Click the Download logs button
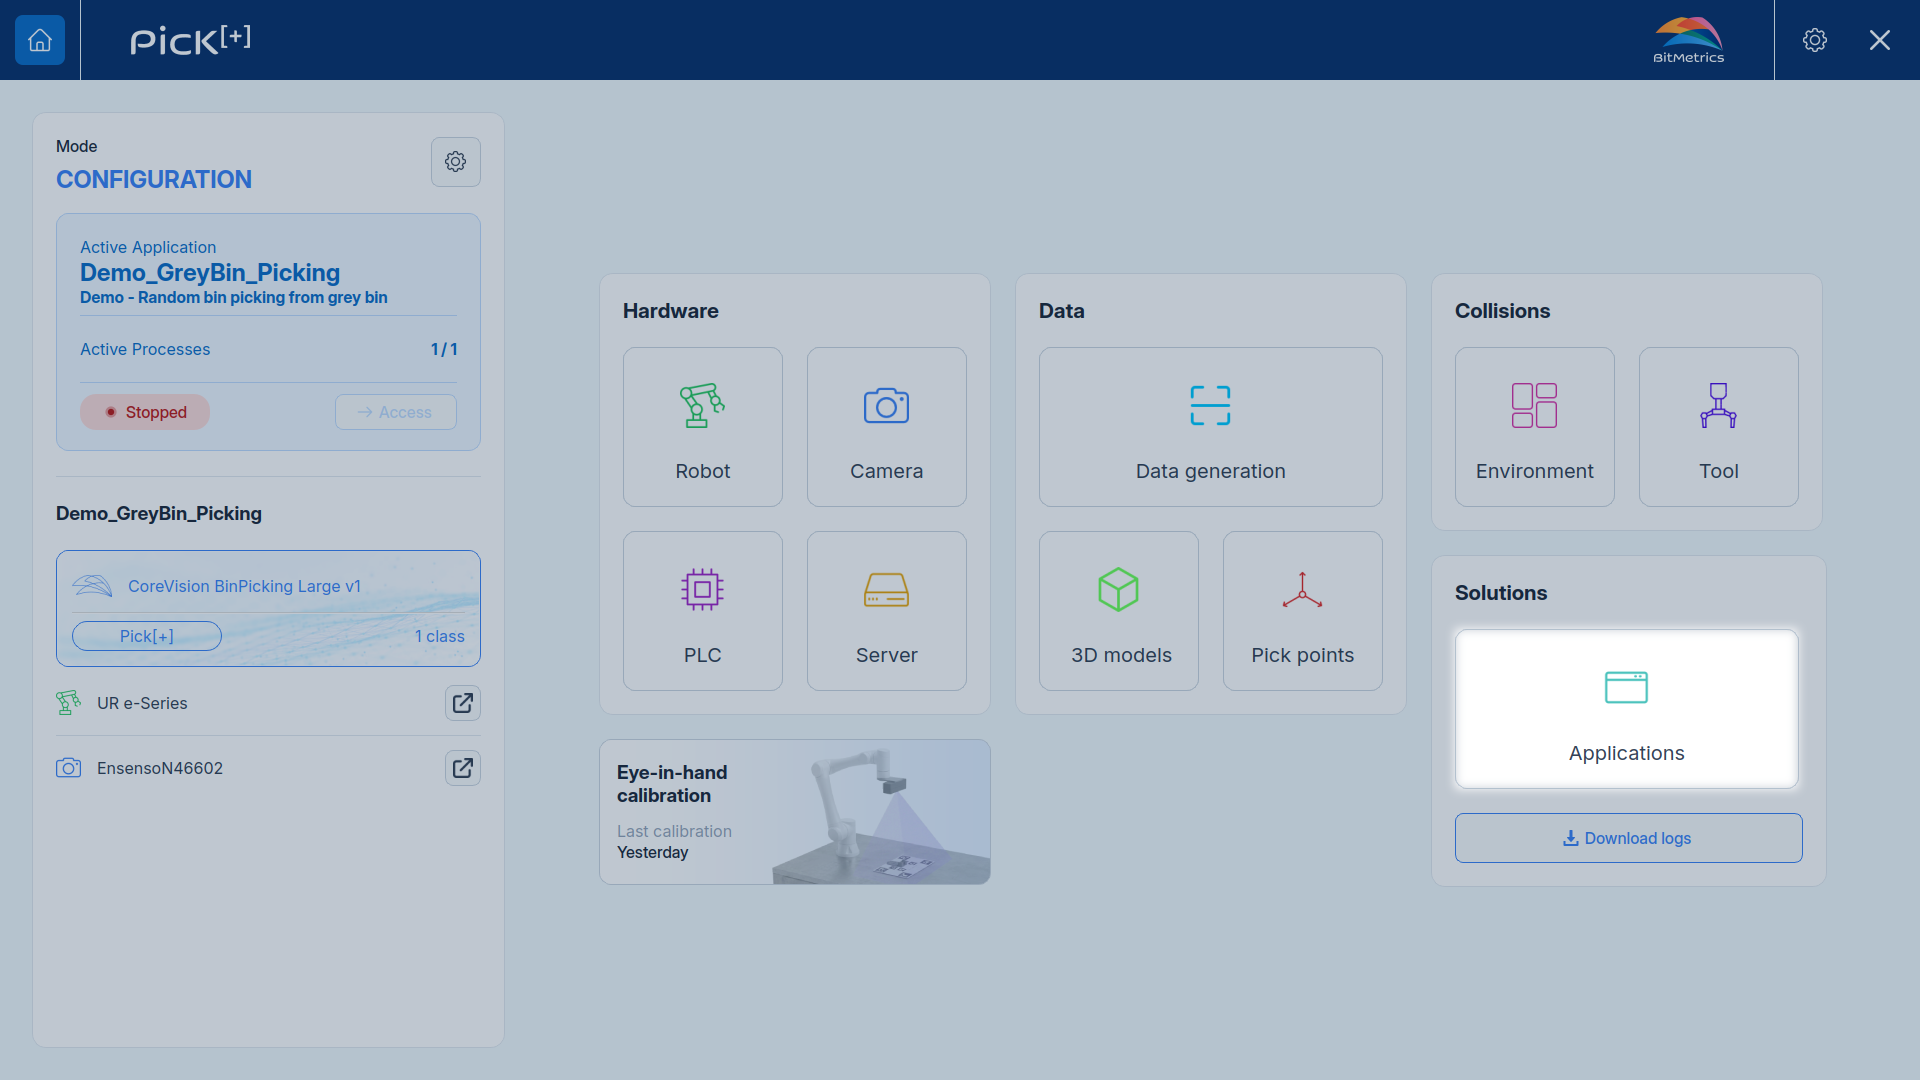 click(1629, 838)
